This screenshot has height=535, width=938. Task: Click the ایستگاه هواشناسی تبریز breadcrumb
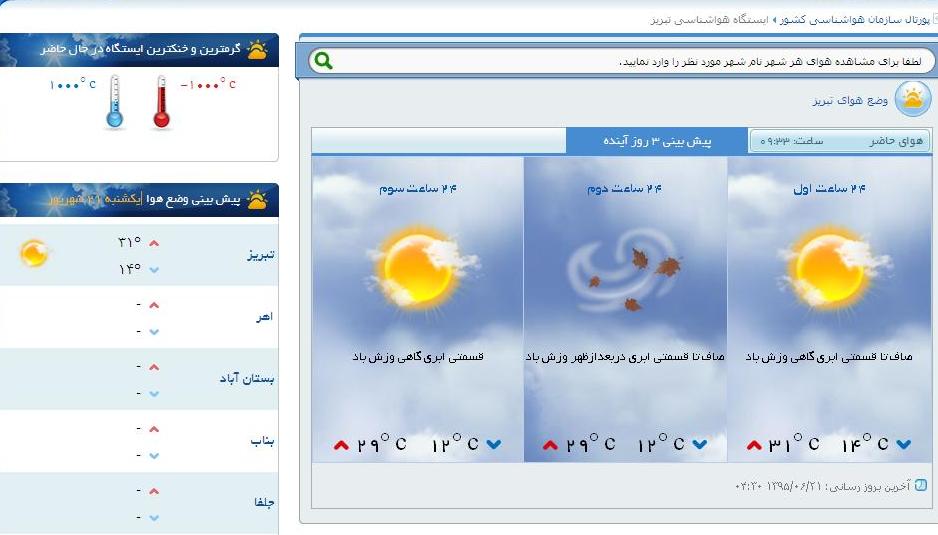pos(709,20)
